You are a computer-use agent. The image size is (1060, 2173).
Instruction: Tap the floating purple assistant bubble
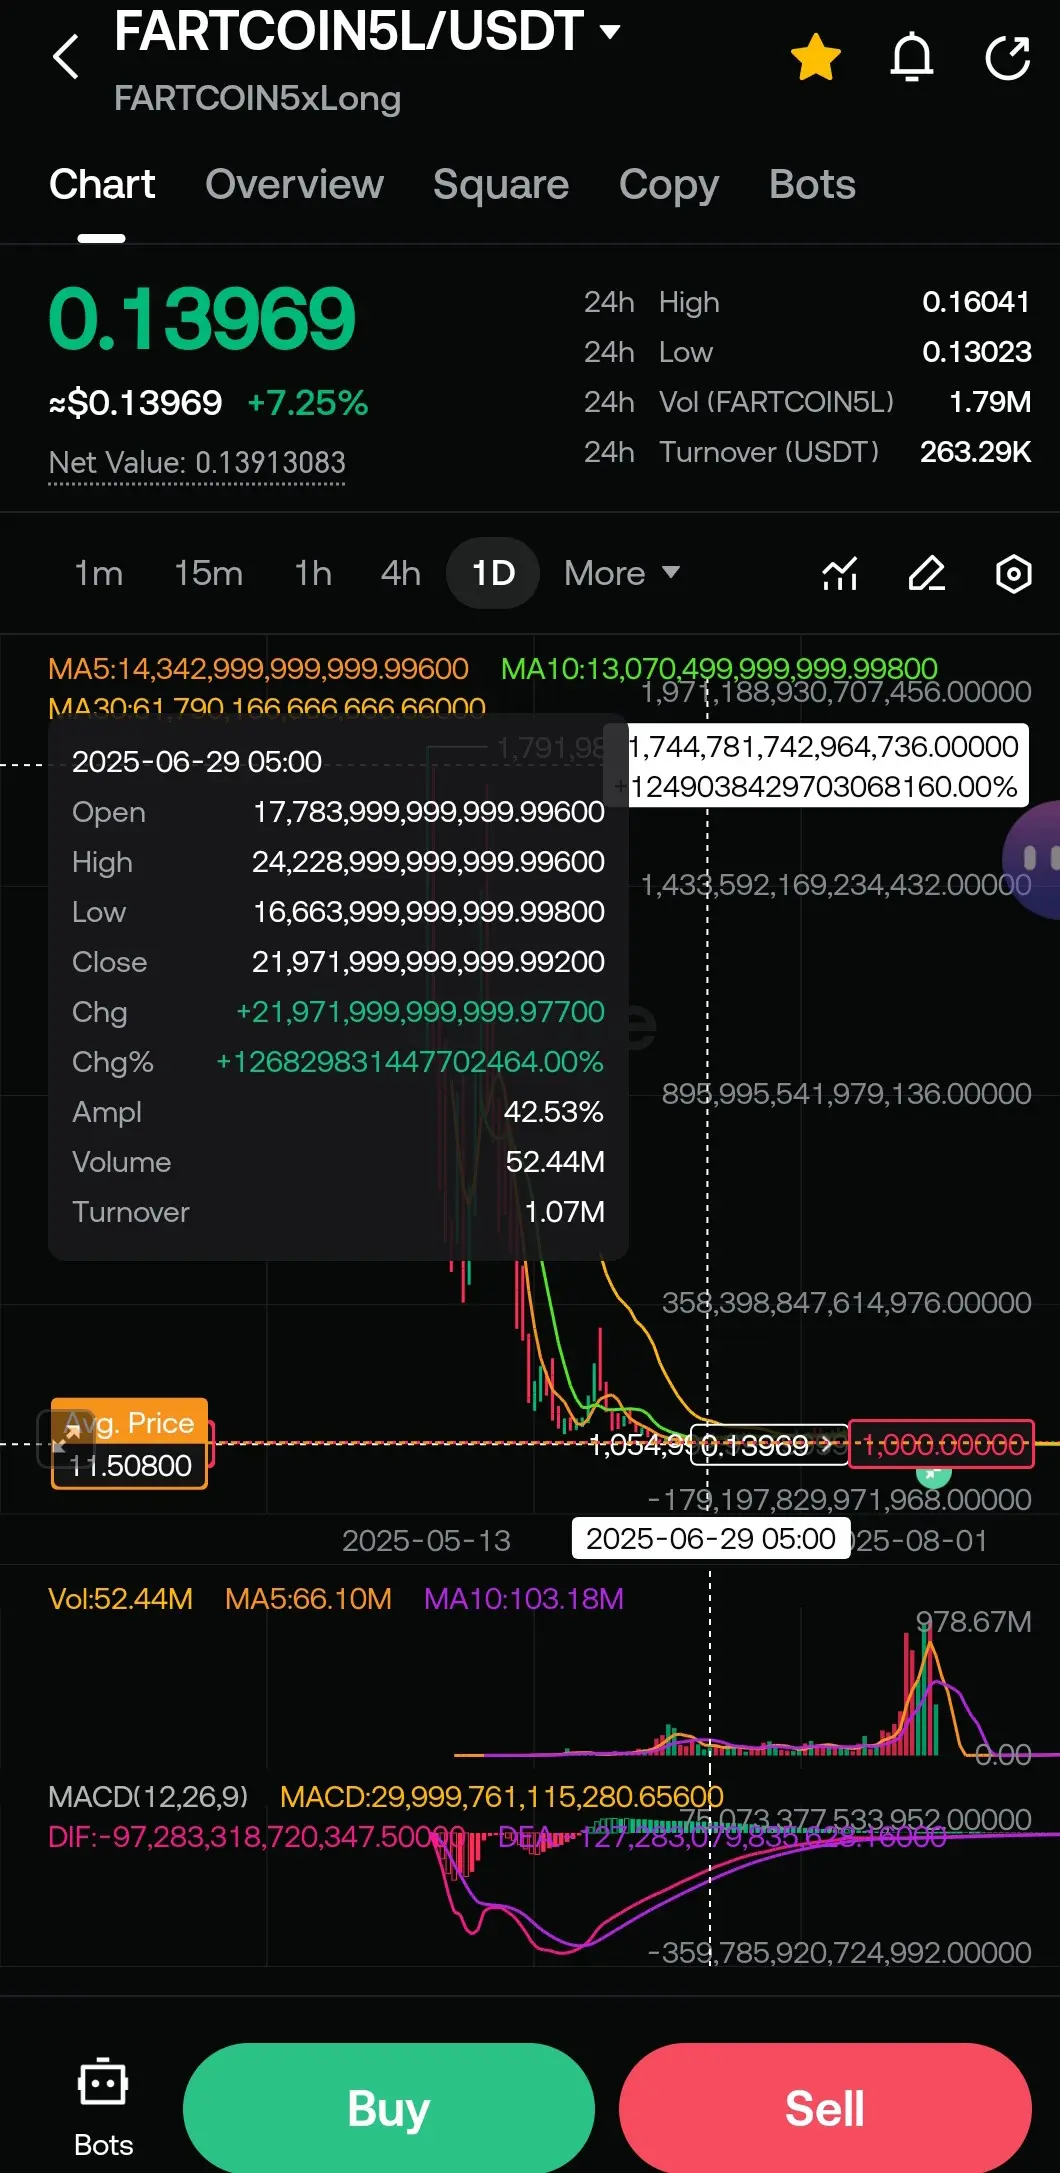[x=1032, y=859]
